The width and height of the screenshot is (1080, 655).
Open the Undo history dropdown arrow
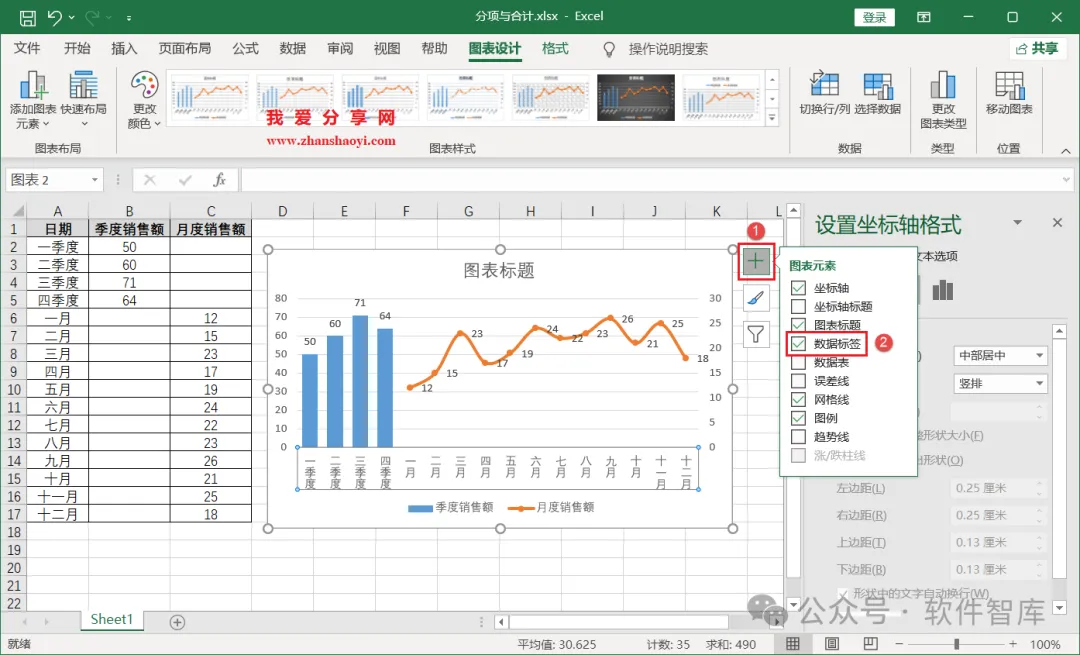tap(72, 18)
